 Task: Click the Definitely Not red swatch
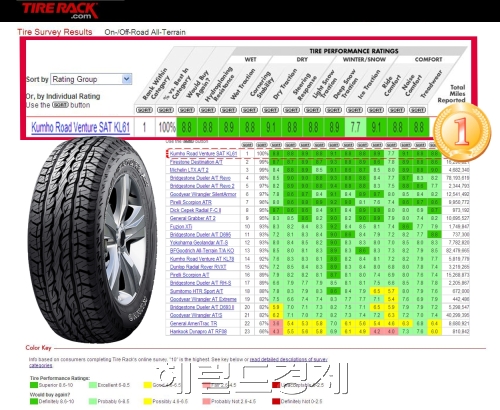pos(276,401)
